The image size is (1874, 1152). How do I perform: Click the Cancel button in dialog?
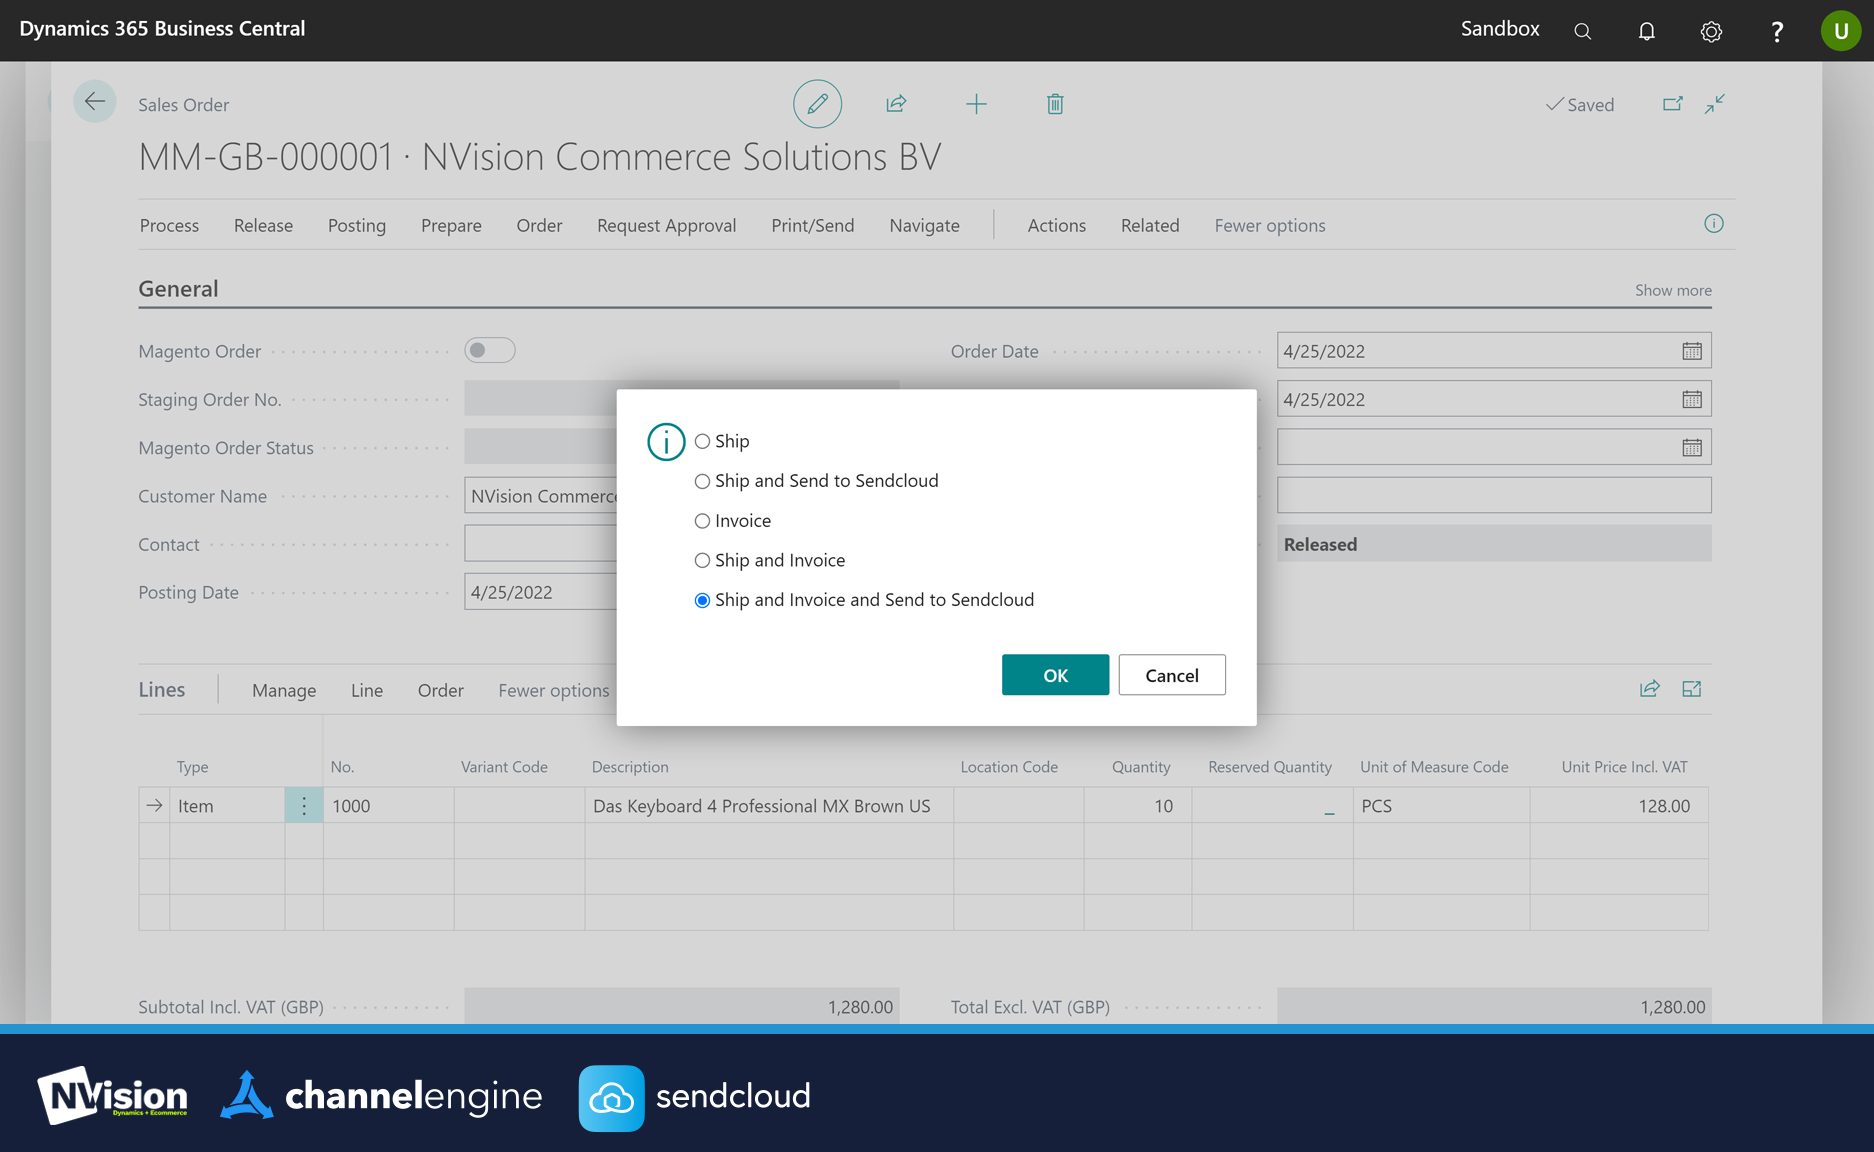tap(1171, 675)
